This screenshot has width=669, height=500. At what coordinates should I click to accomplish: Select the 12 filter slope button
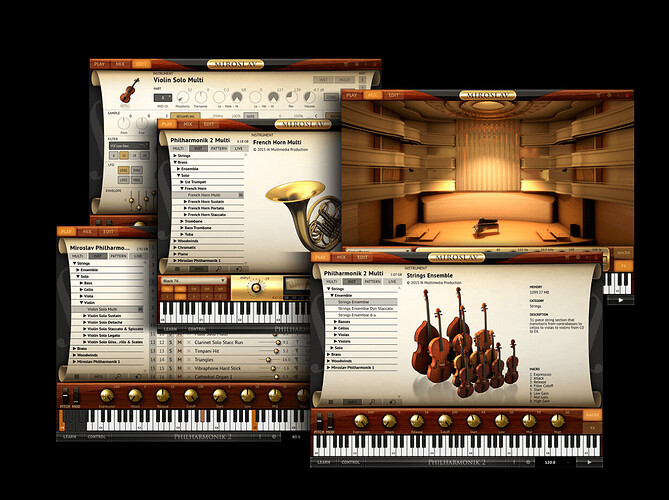coord(124,156)
